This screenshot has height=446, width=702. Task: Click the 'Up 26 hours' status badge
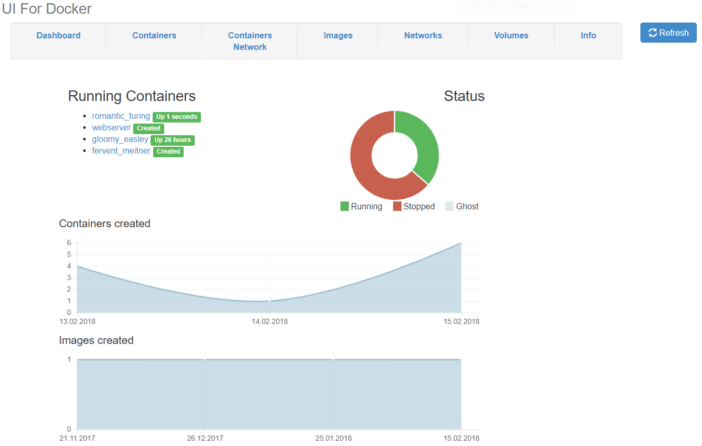coord(173,140)
